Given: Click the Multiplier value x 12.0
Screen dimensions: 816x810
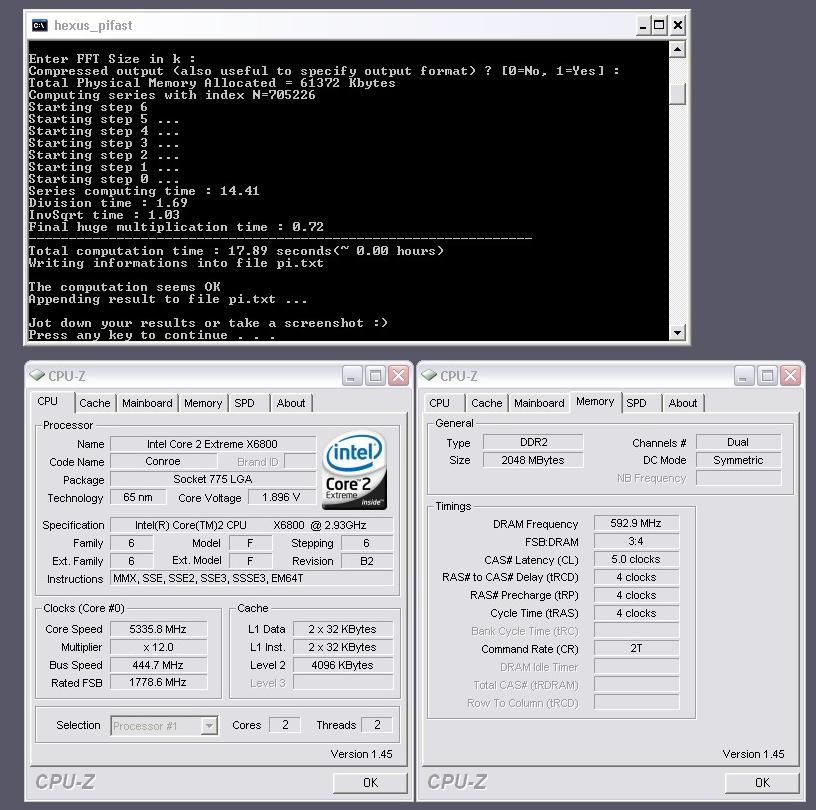Looking at the screenshot, I should tap(158, 647).
